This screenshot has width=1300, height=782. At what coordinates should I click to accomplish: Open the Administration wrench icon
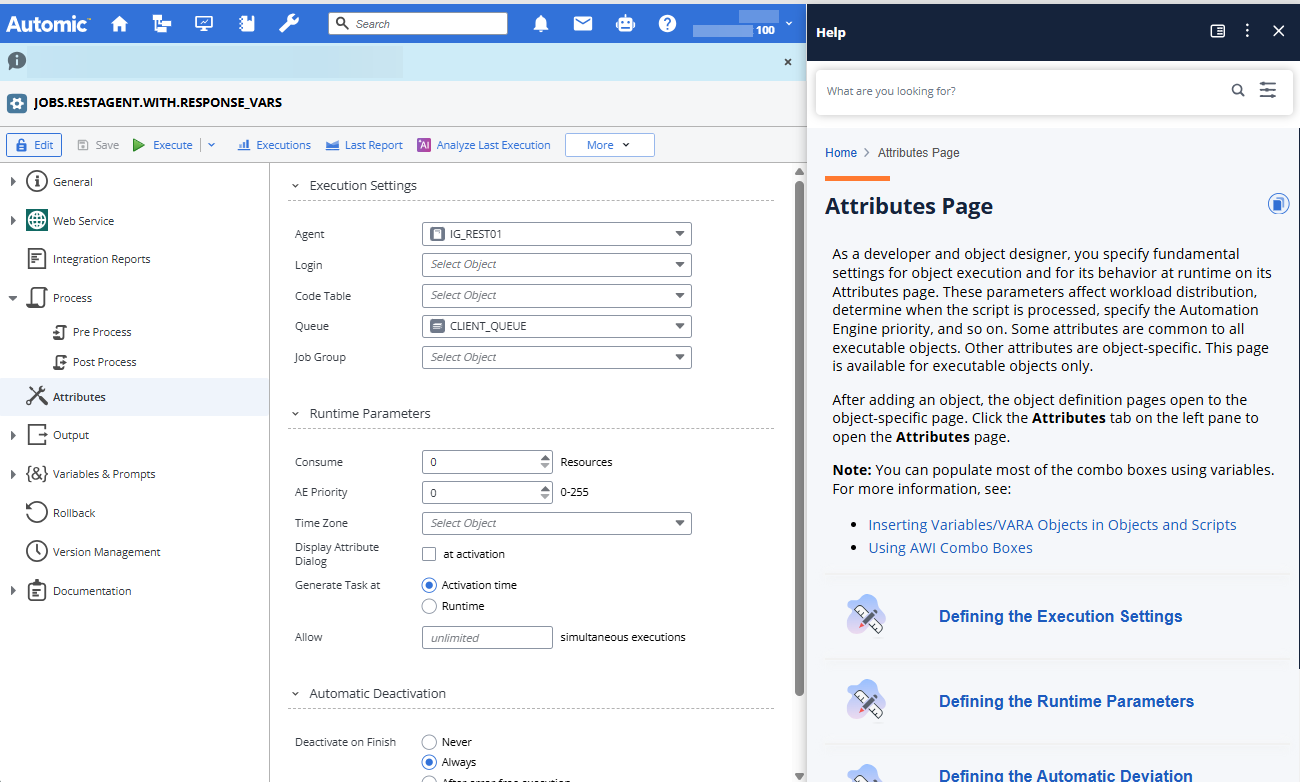(x=289, y=23)
